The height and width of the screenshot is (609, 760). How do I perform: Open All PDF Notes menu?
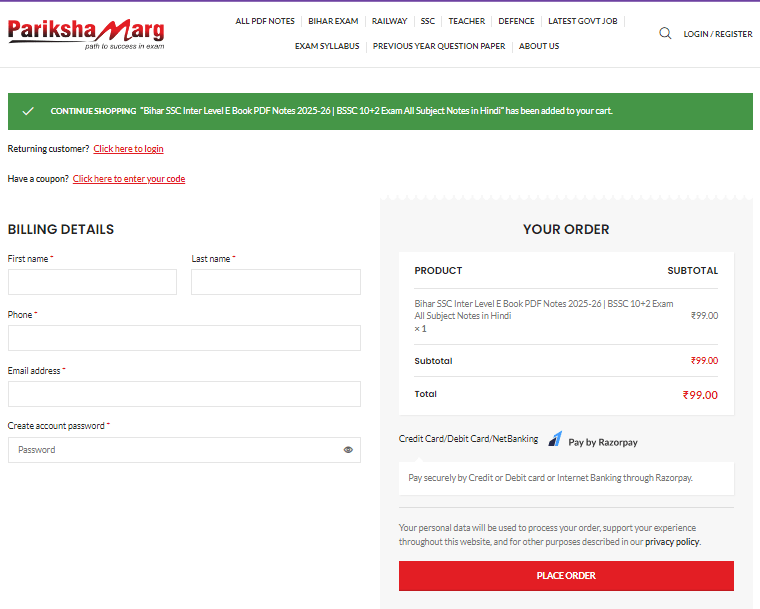(x=265, y=21)
